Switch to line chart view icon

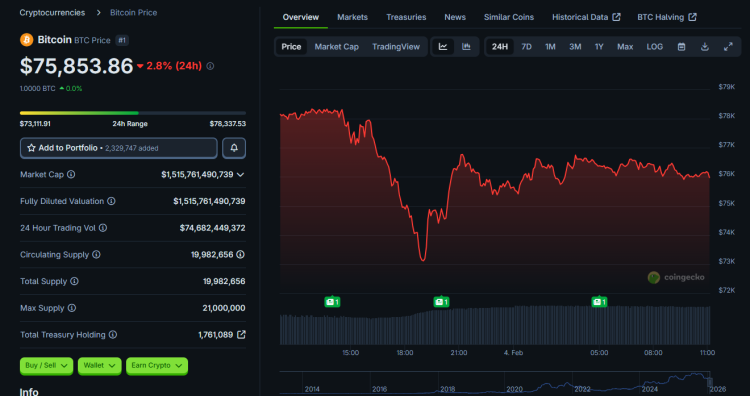pos(443,46)
